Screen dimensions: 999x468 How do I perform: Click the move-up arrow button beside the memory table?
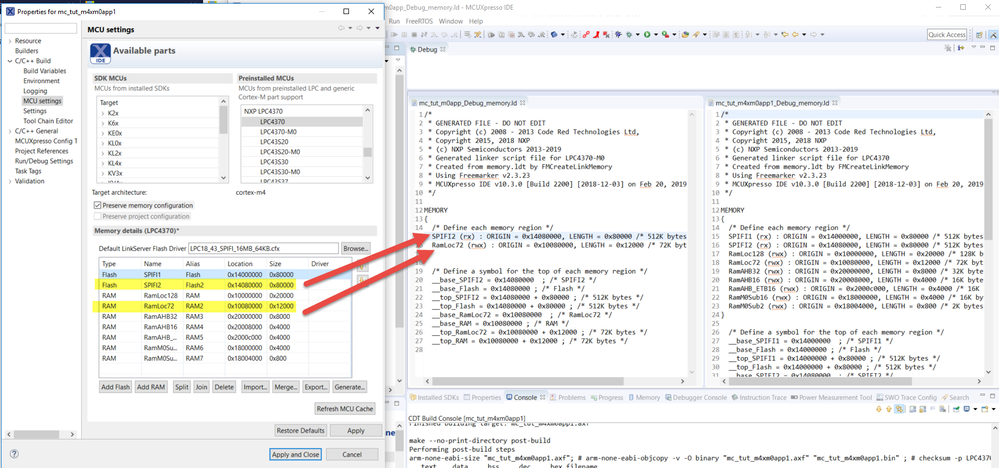(363, 266)
